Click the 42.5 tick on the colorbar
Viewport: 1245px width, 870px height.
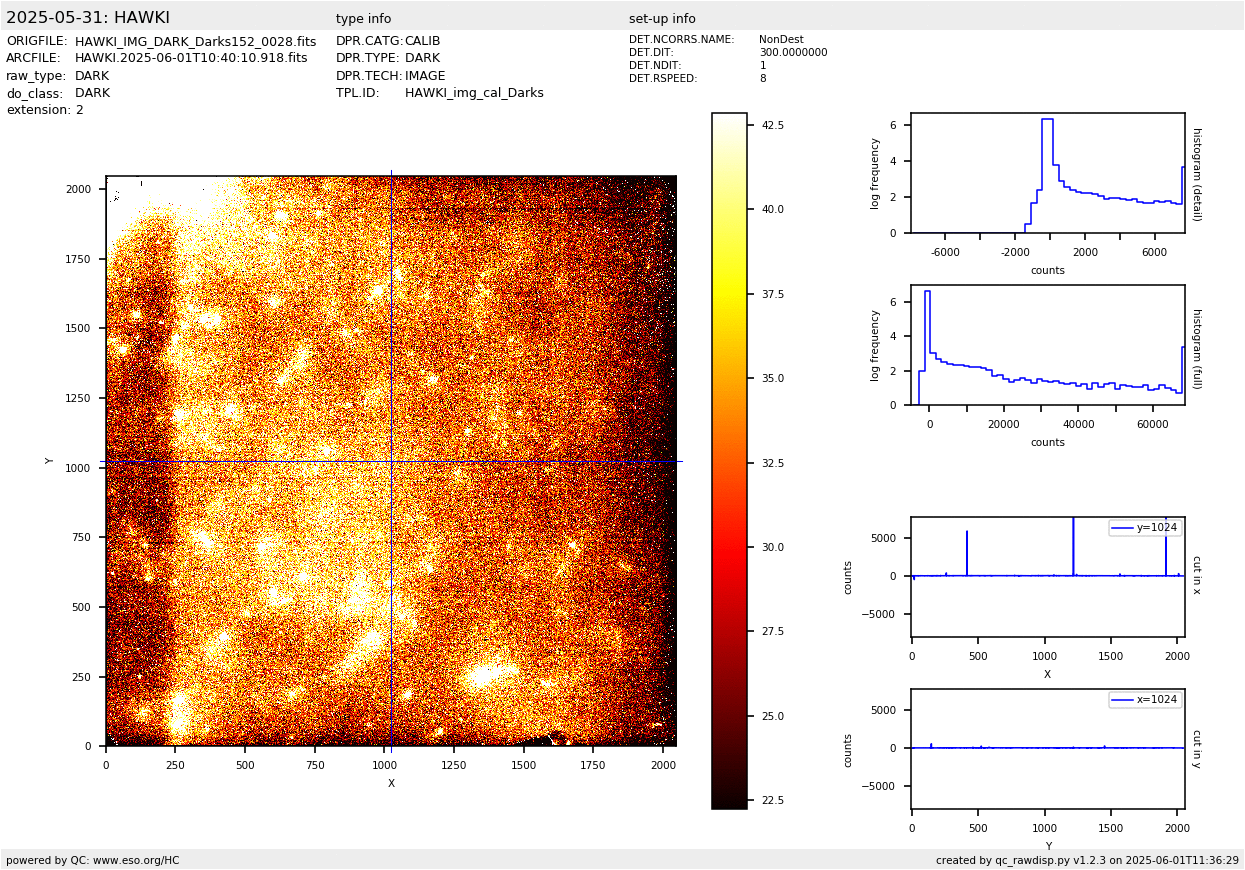click(x=773, y=126)
